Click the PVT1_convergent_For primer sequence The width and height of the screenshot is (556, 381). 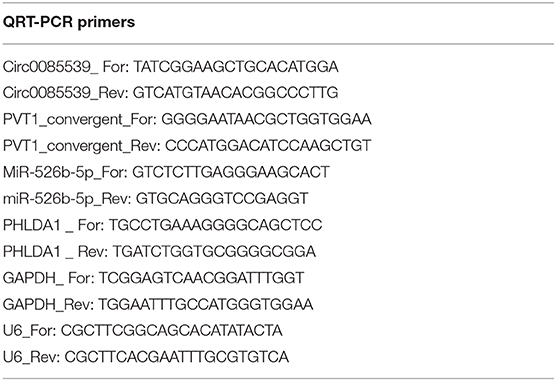click(266, 119)
